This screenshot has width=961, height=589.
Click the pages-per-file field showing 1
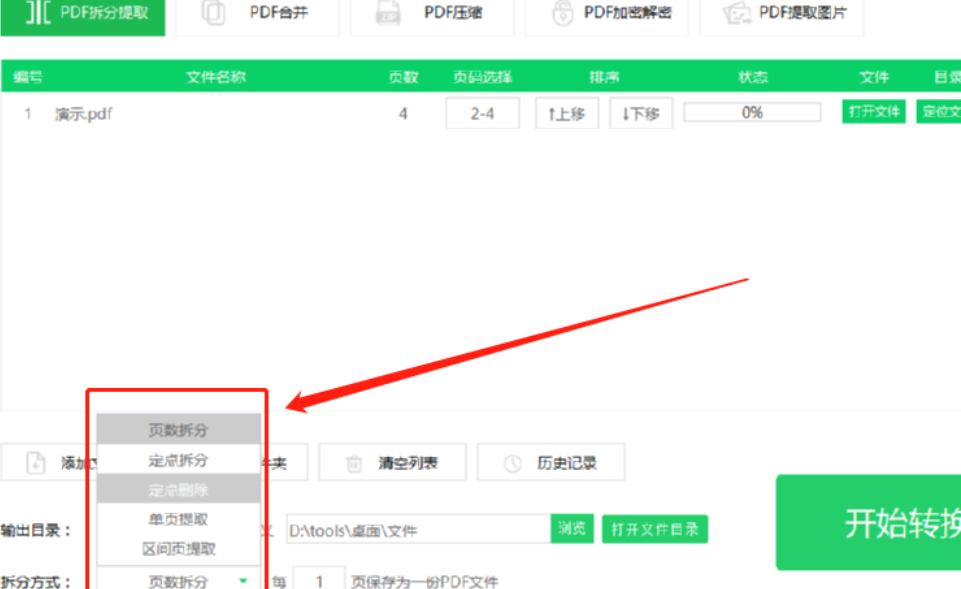coord(319,580)
